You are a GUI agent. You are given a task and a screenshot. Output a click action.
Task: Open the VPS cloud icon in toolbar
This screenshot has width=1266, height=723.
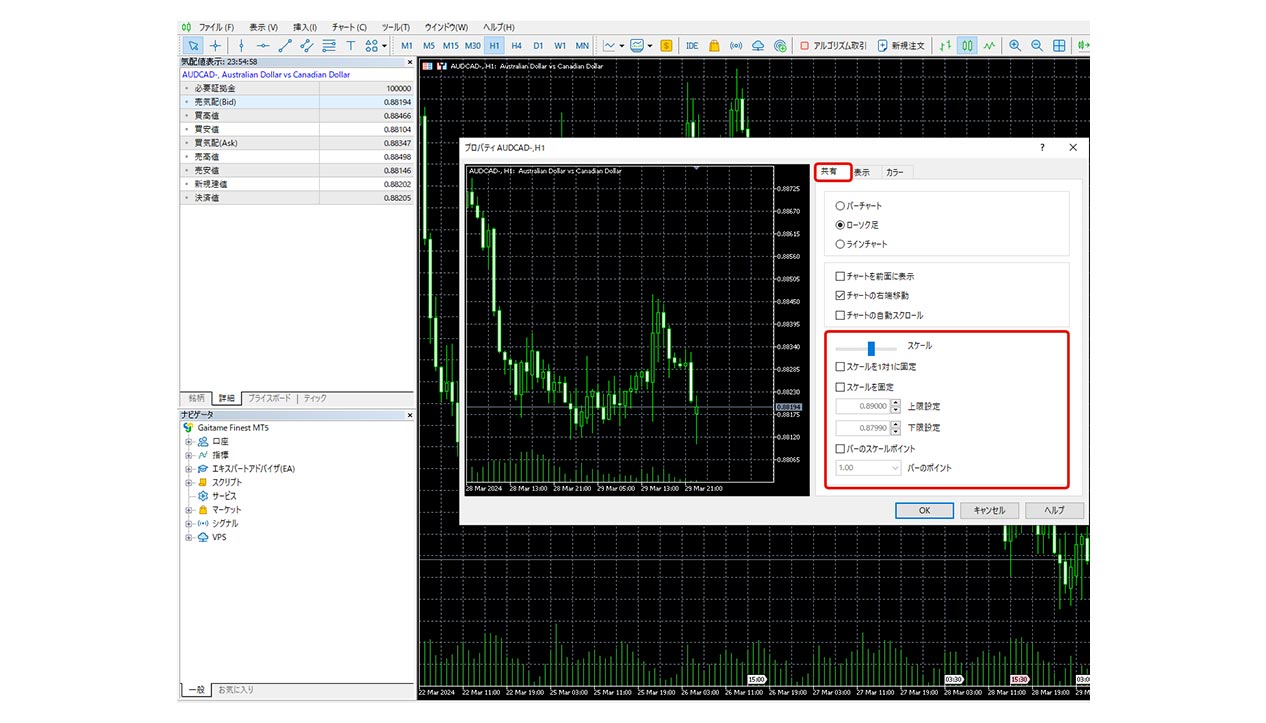click(x=758, y=46)
